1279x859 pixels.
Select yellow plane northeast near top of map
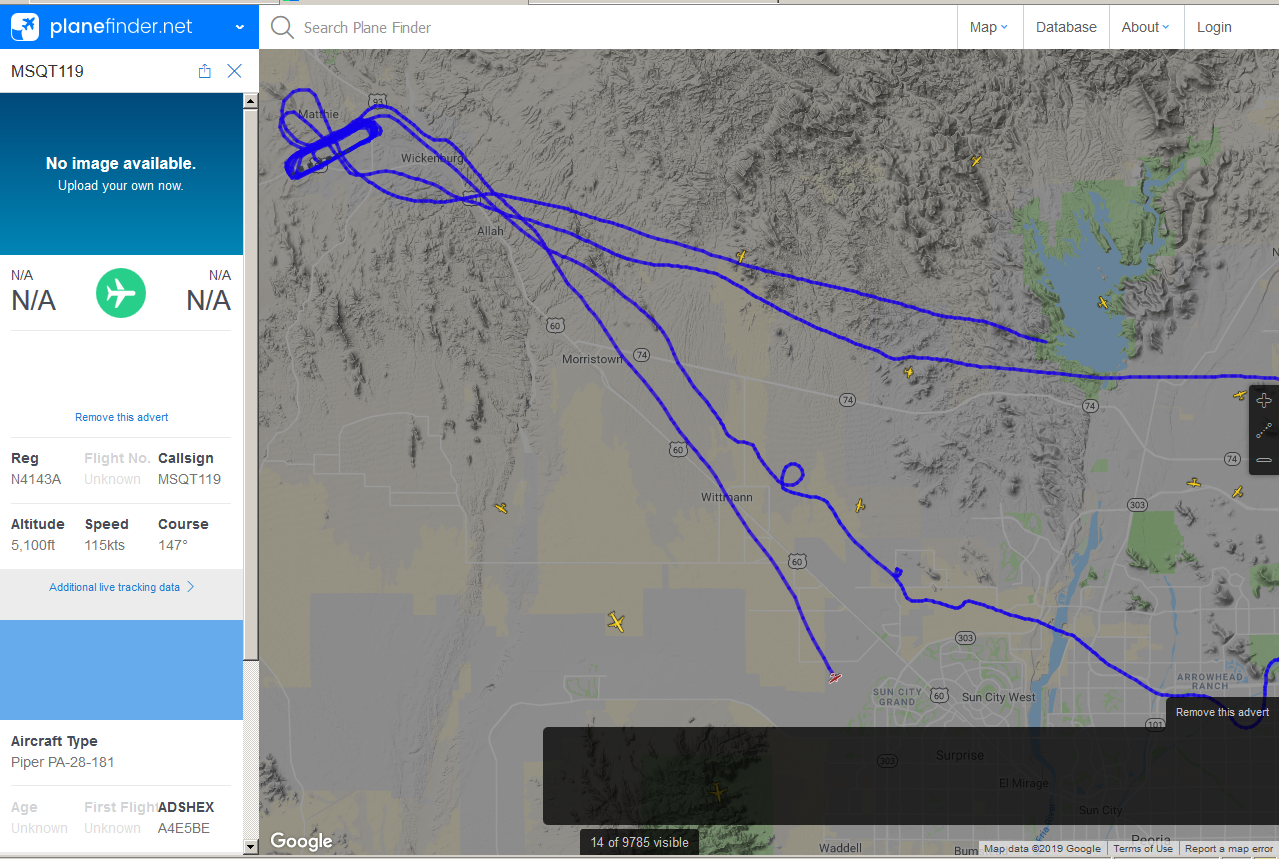coord(976,160)
